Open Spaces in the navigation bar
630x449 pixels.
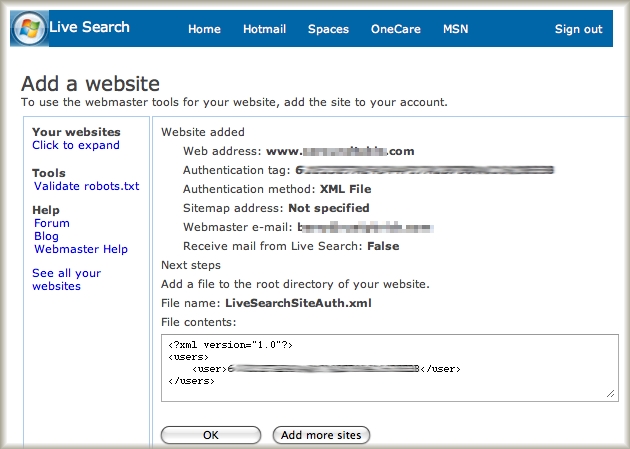click(328, 29)
